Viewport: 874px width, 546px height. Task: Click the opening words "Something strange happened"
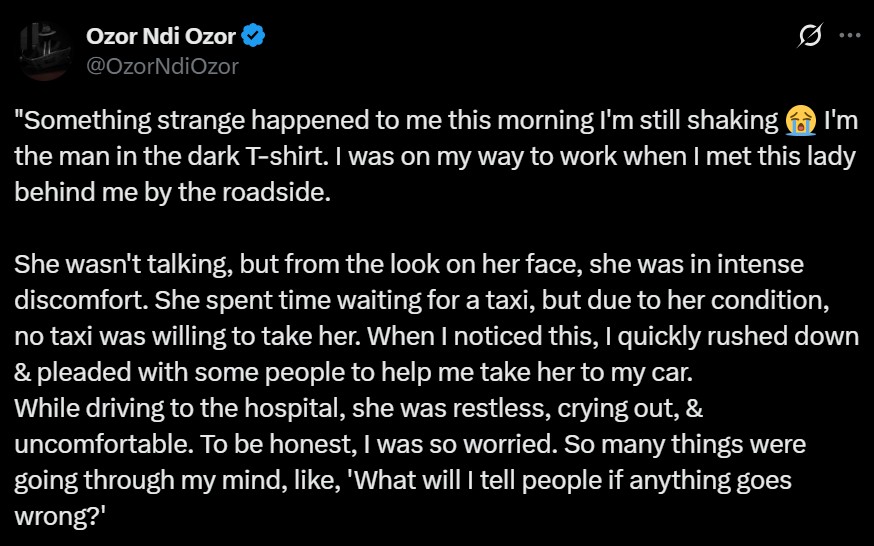[140, 122]
